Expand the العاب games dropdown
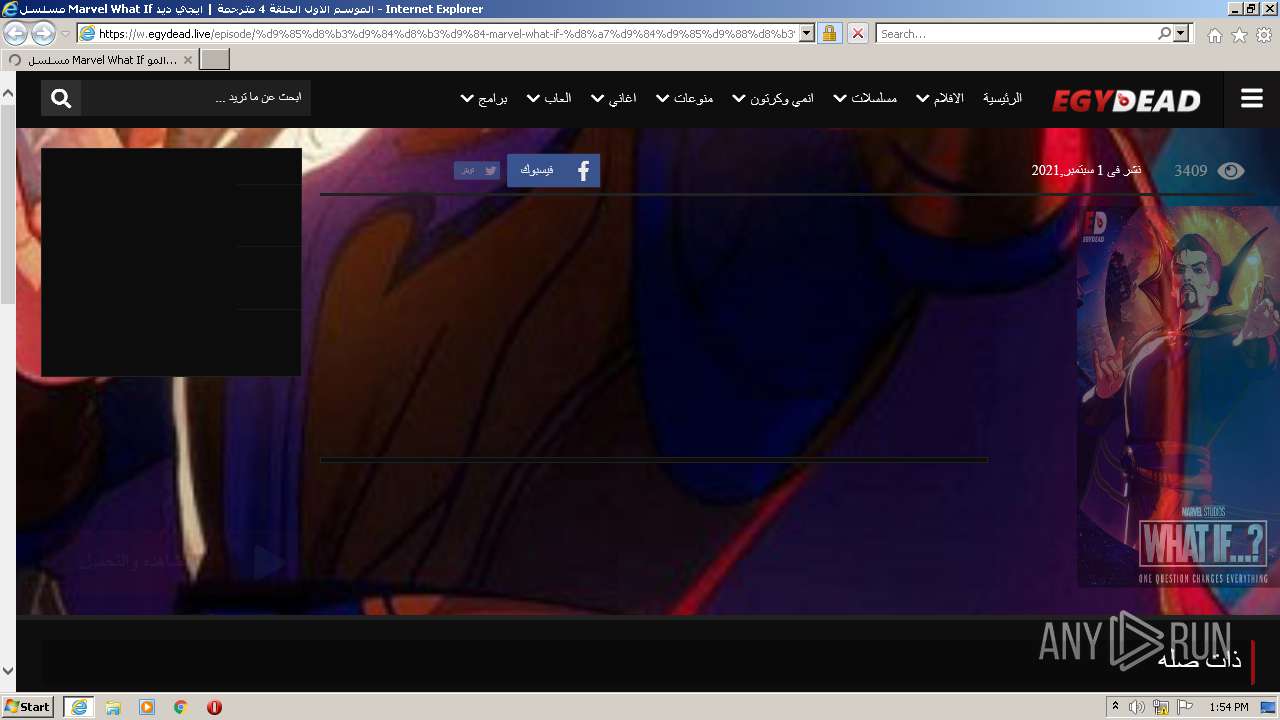 point(549,98)
